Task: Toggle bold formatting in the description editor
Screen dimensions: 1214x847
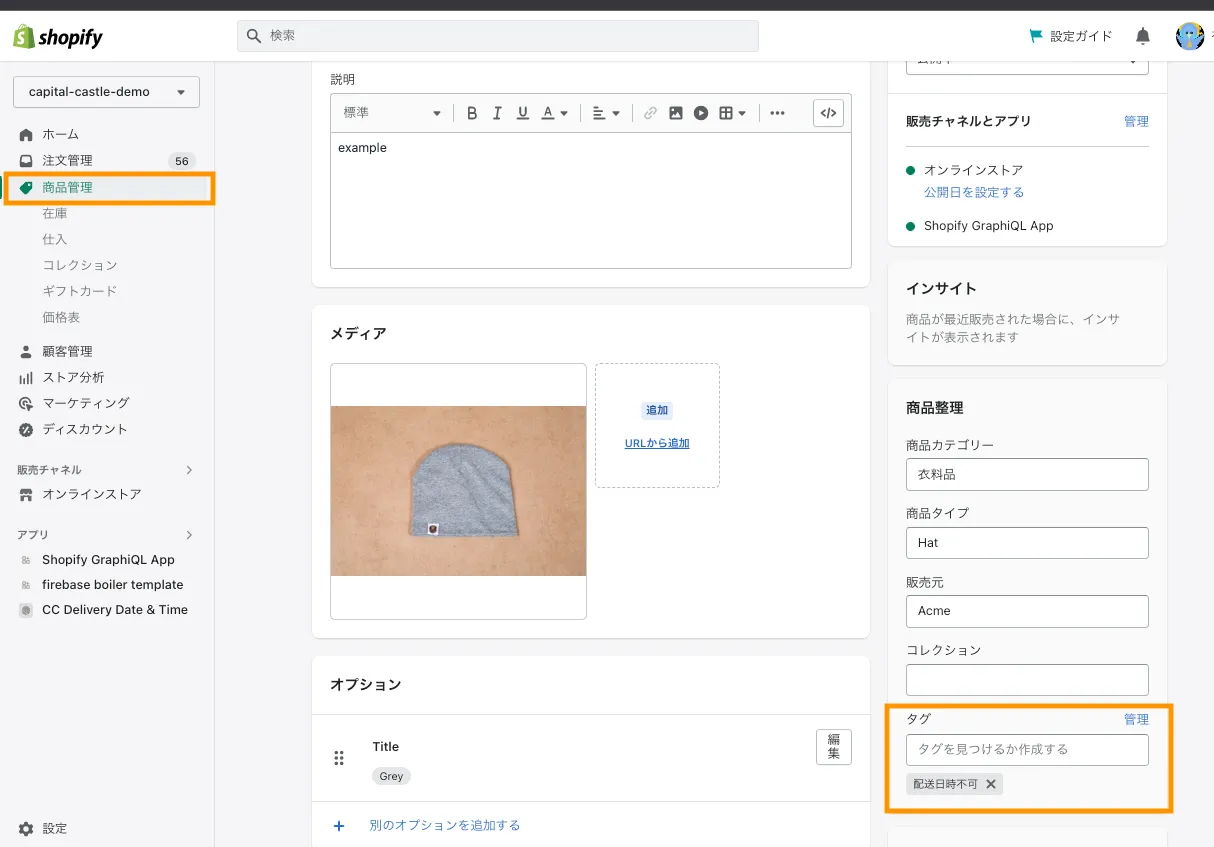Action: coord(471,112)
